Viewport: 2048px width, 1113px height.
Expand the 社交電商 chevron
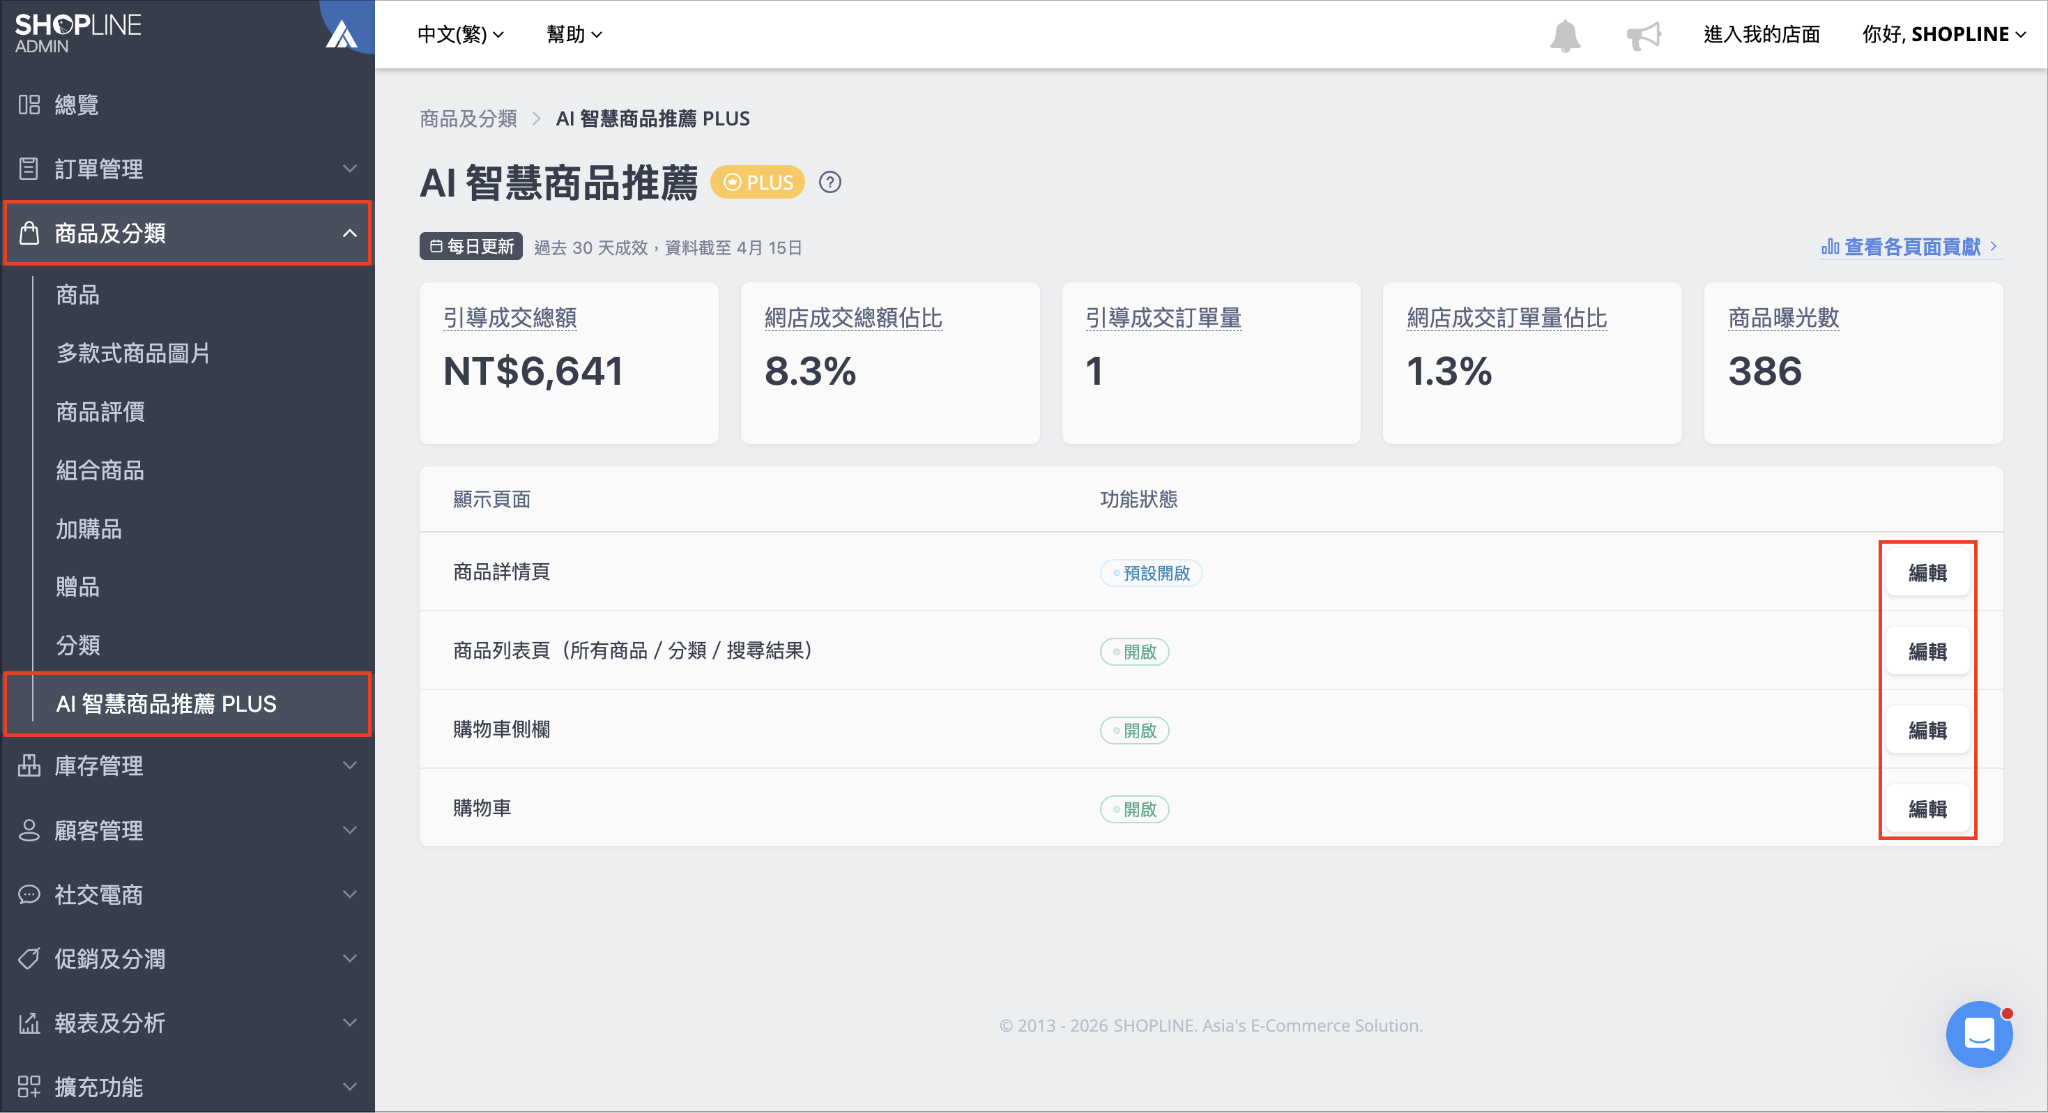click(x=349, y=894)
